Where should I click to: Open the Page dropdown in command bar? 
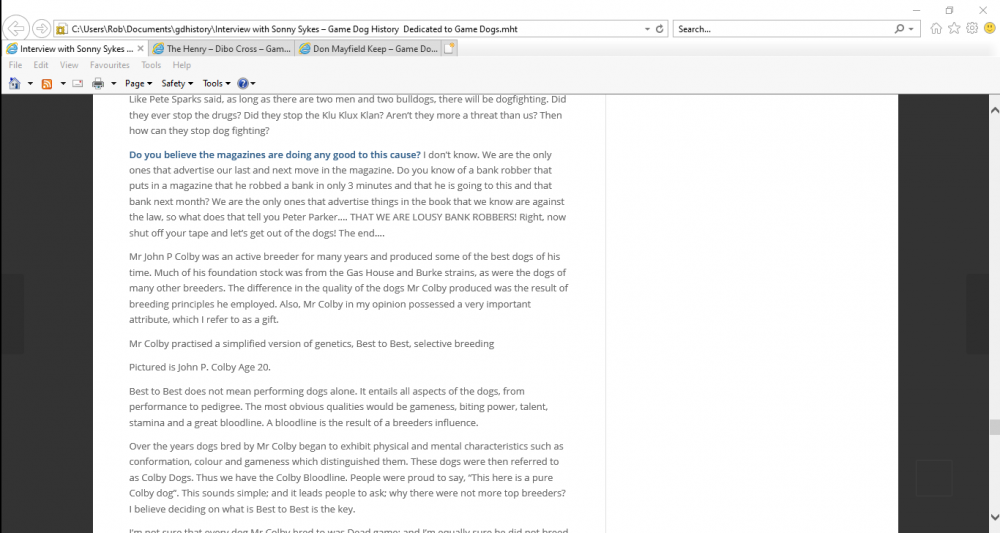pyautogui.click(x=138, y=84)
